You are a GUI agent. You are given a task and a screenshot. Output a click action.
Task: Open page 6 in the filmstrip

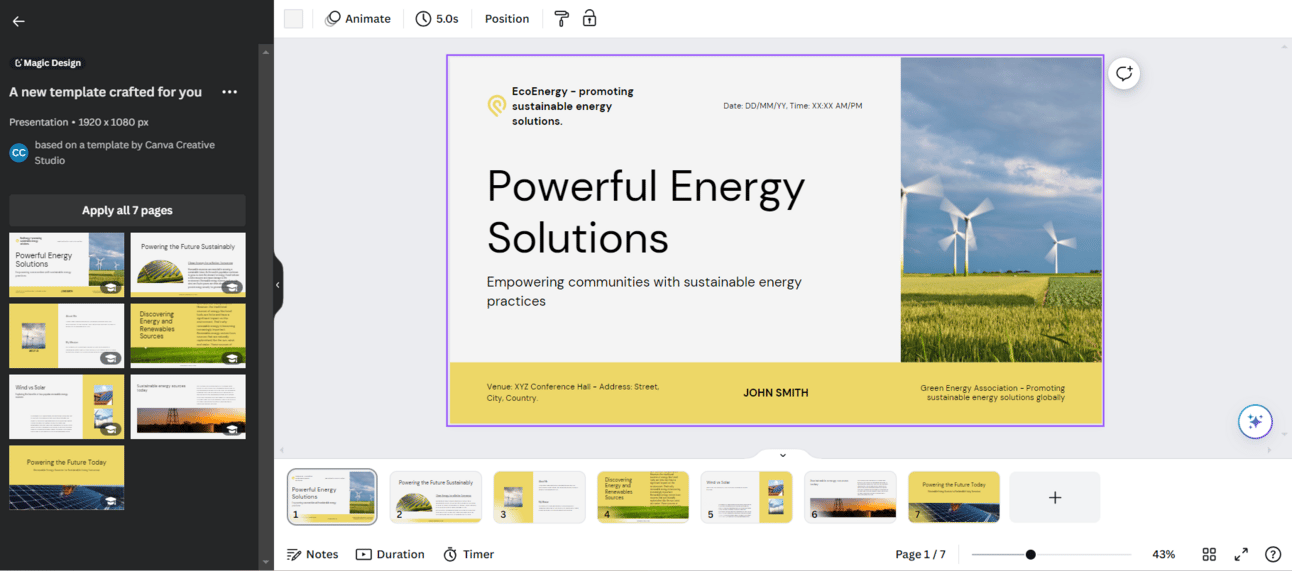point(850,497)
